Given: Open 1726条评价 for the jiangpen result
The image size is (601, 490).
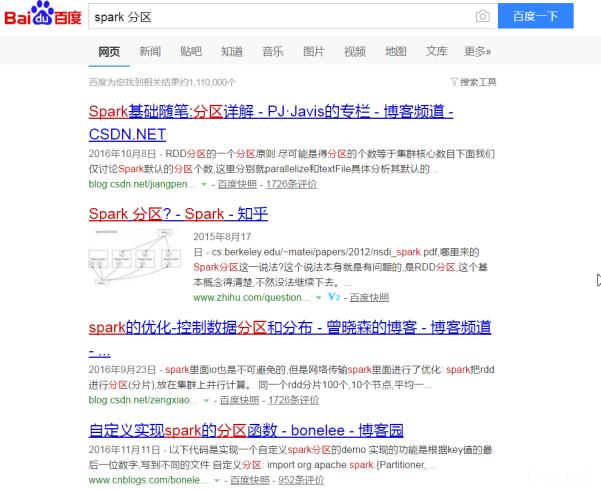Looking at the screenshot, I should pyautogui.click(x=291, y=184).
